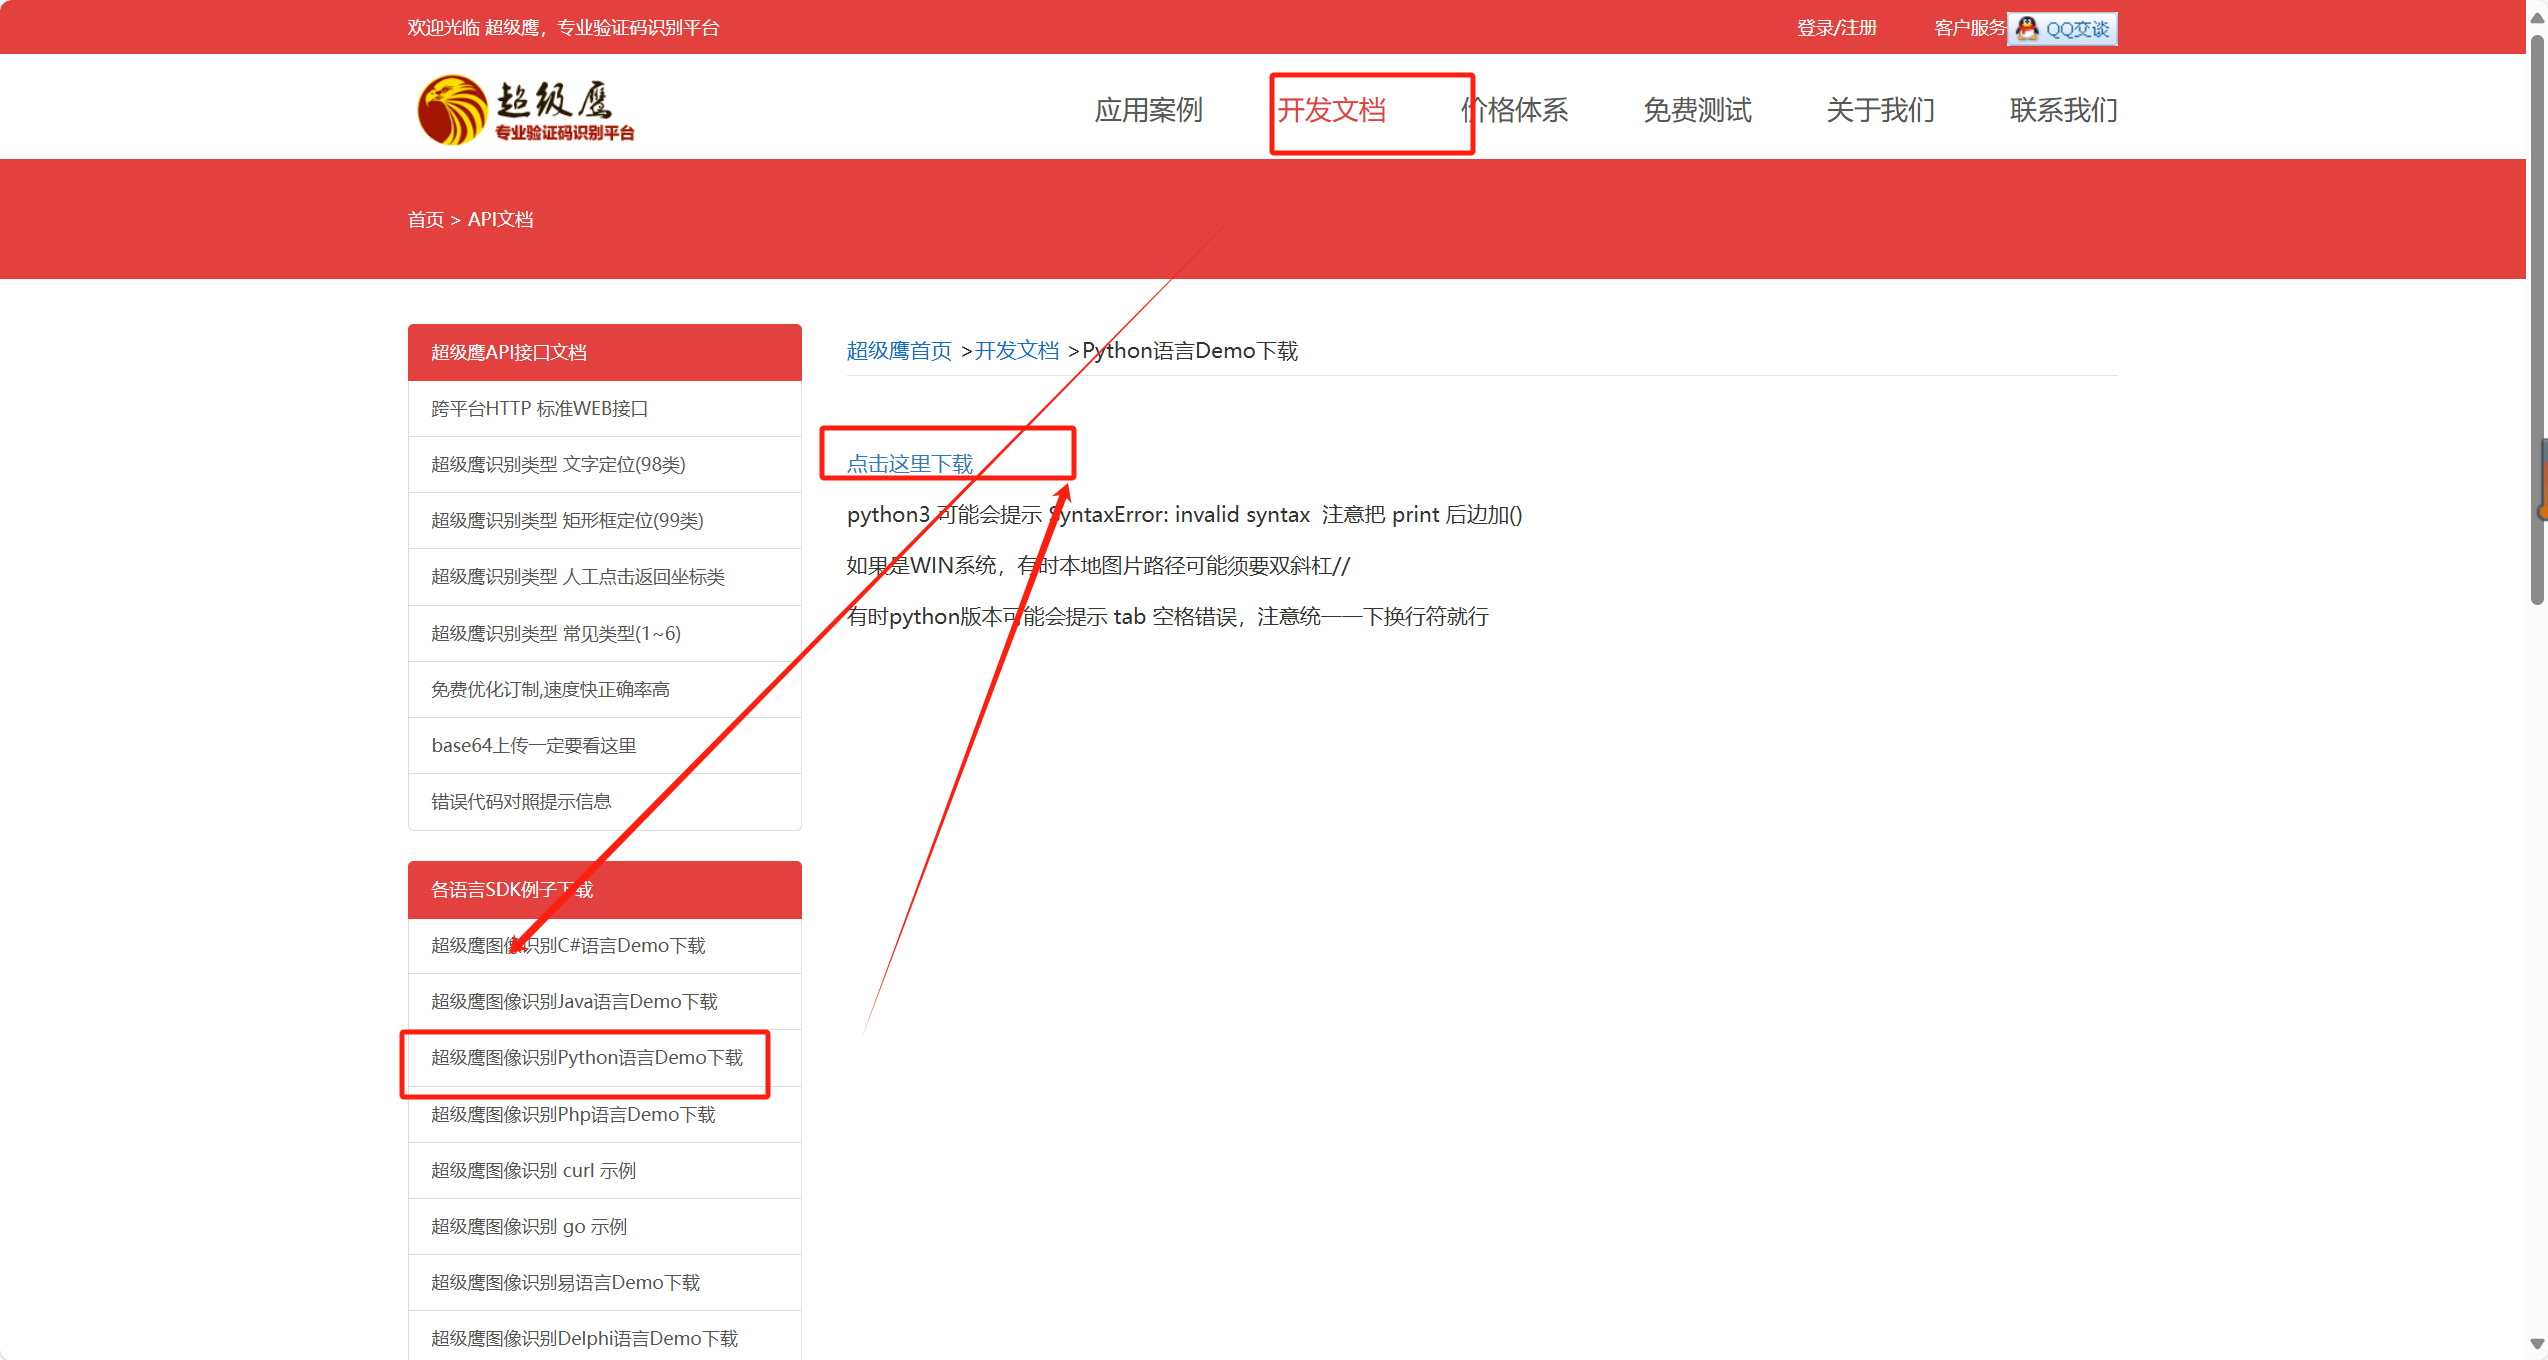Viewport: 2548px width, 1360px height.
Task: Click the 客户服务 label in top bar
Action: (x=1970, y=28)
